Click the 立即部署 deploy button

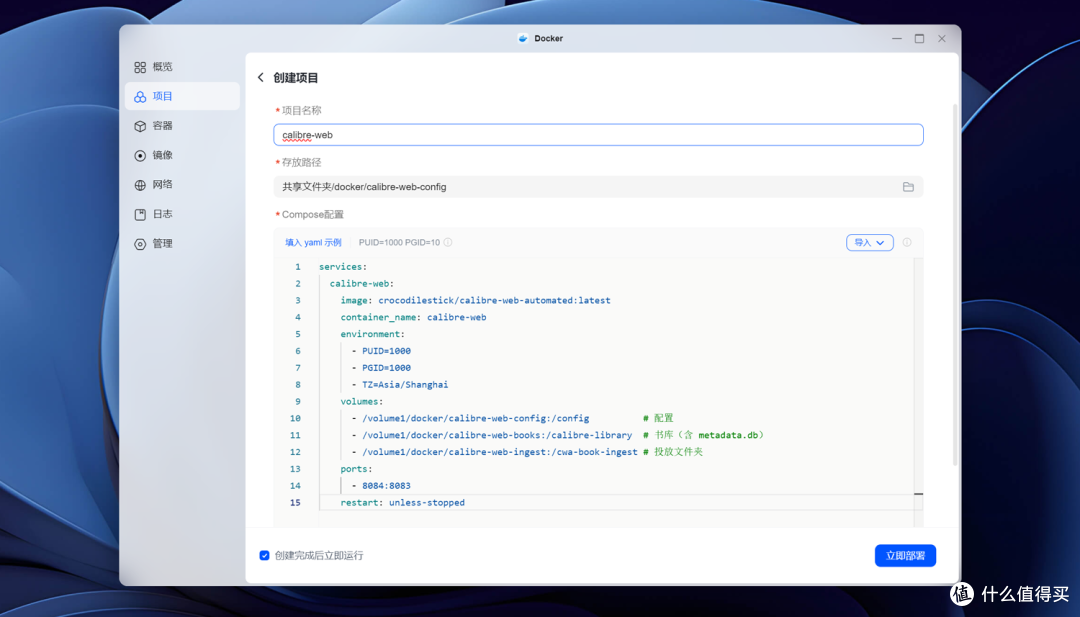(905, 555)
